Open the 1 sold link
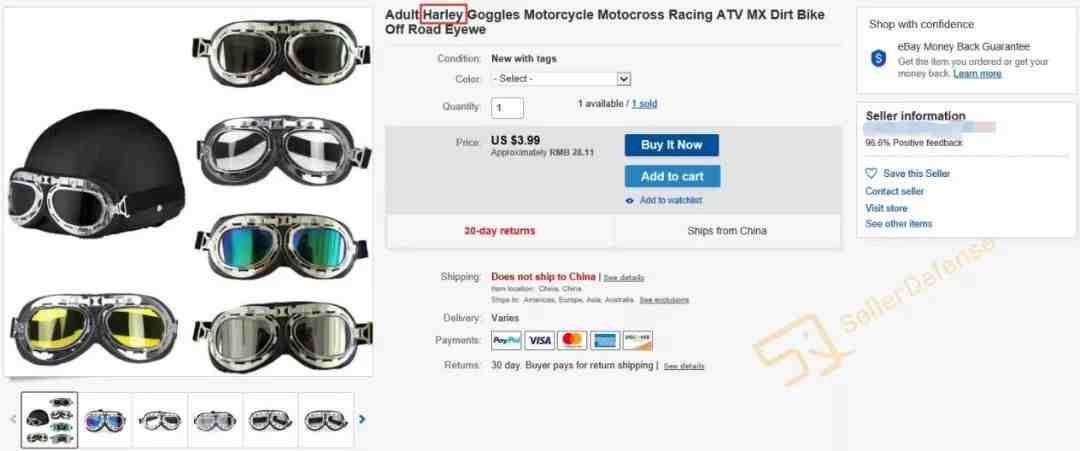Viewport: 1080px width, 451px height. tap(644, 104)
